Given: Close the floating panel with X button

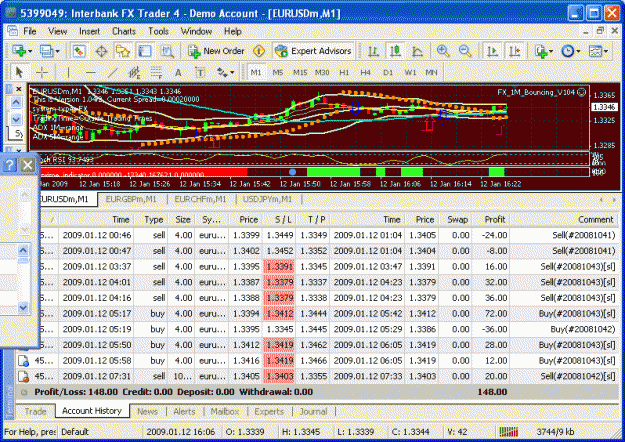Looking at the screenshot, I should coord(28,165).
